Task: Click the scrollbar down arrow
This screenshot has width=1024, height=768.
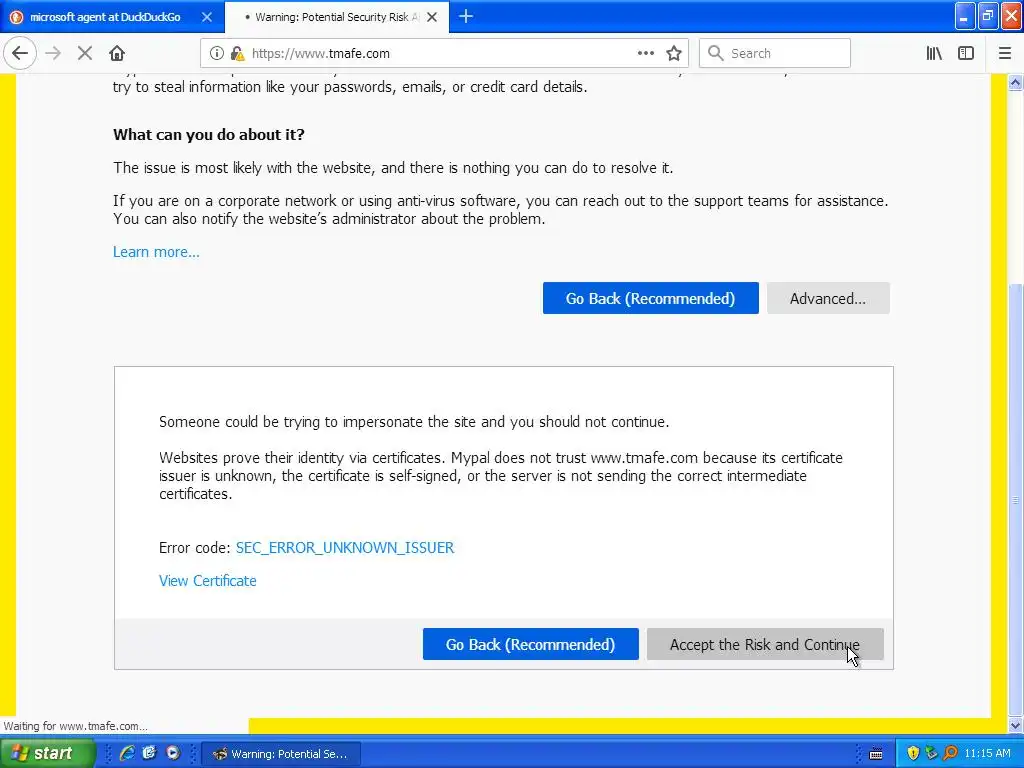Action: pos(1016,725)
